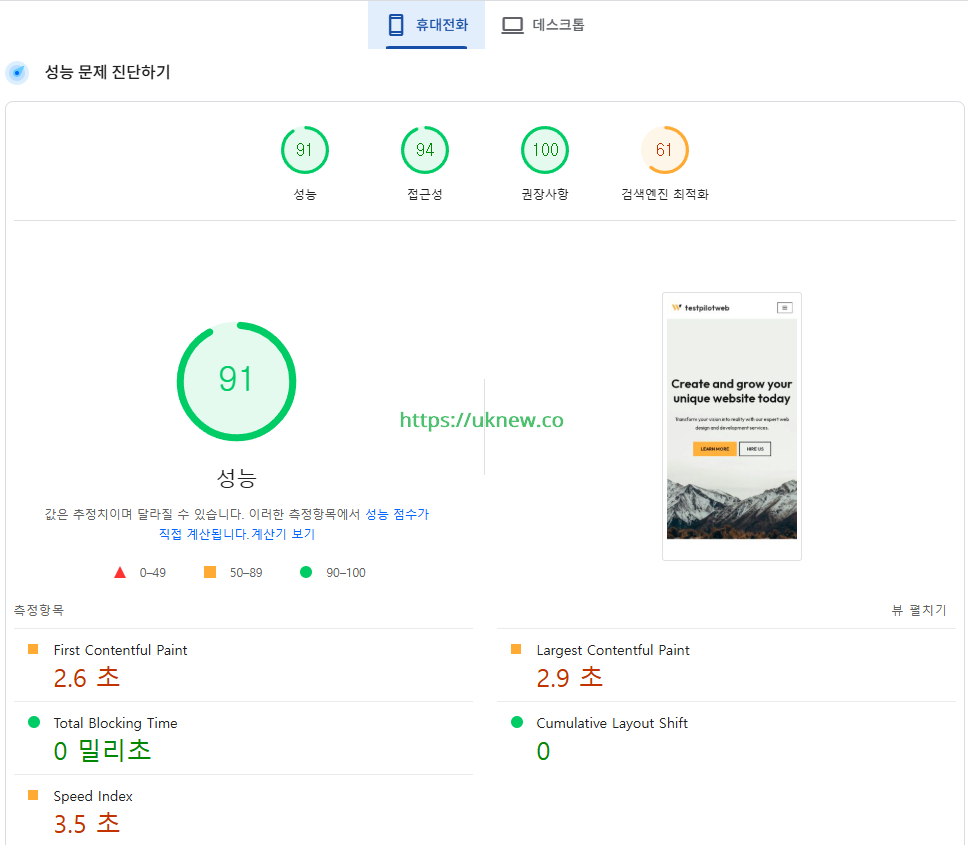Click the 검색엔진 최적화 gauge showing 61
Screen dimensions: 968x845
click(x=665, y=150)
